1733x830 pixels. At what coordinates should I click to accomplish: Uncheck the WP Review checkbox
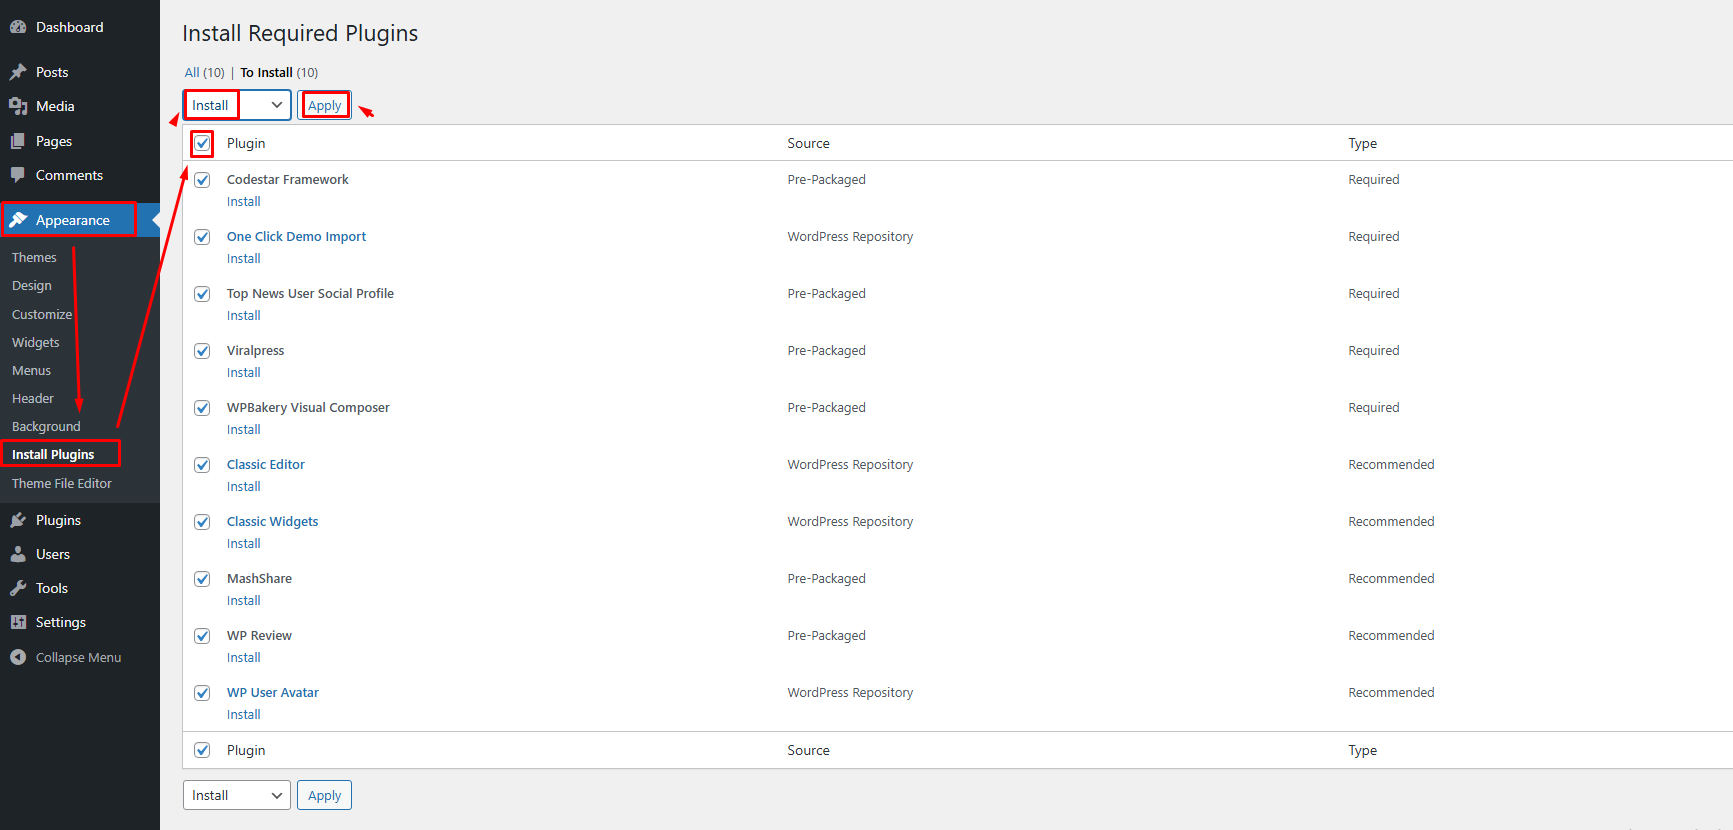point(202,636)
